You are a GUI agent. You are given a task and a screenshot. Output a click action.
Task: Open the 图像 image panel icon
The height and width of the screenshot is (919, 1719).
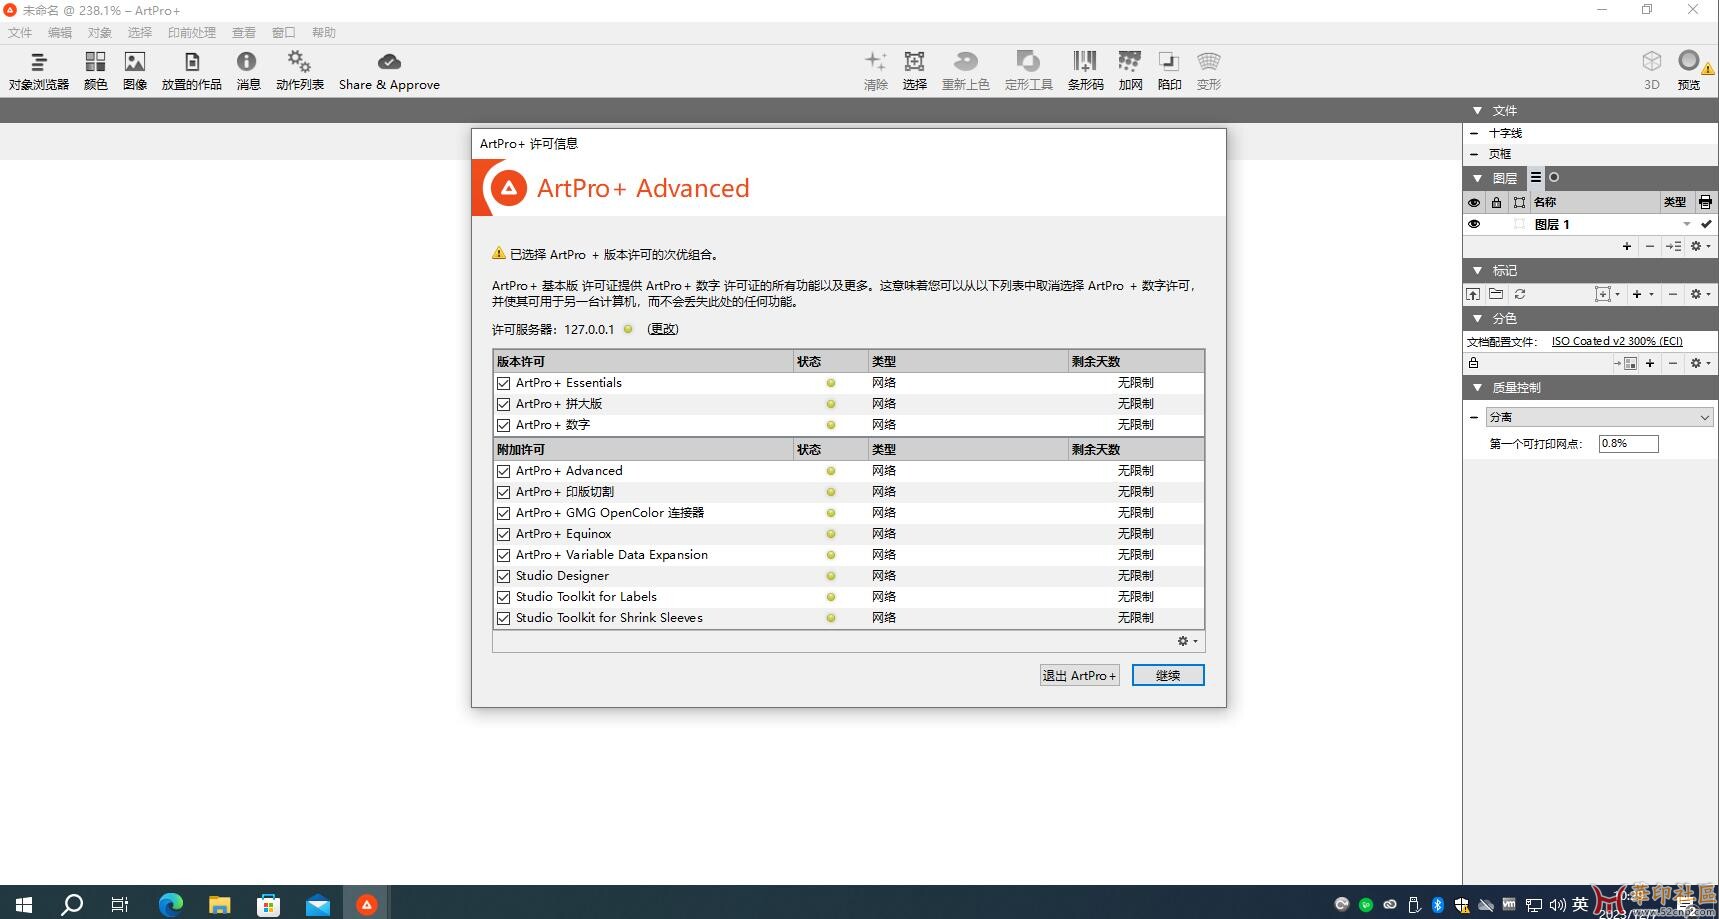135,71
